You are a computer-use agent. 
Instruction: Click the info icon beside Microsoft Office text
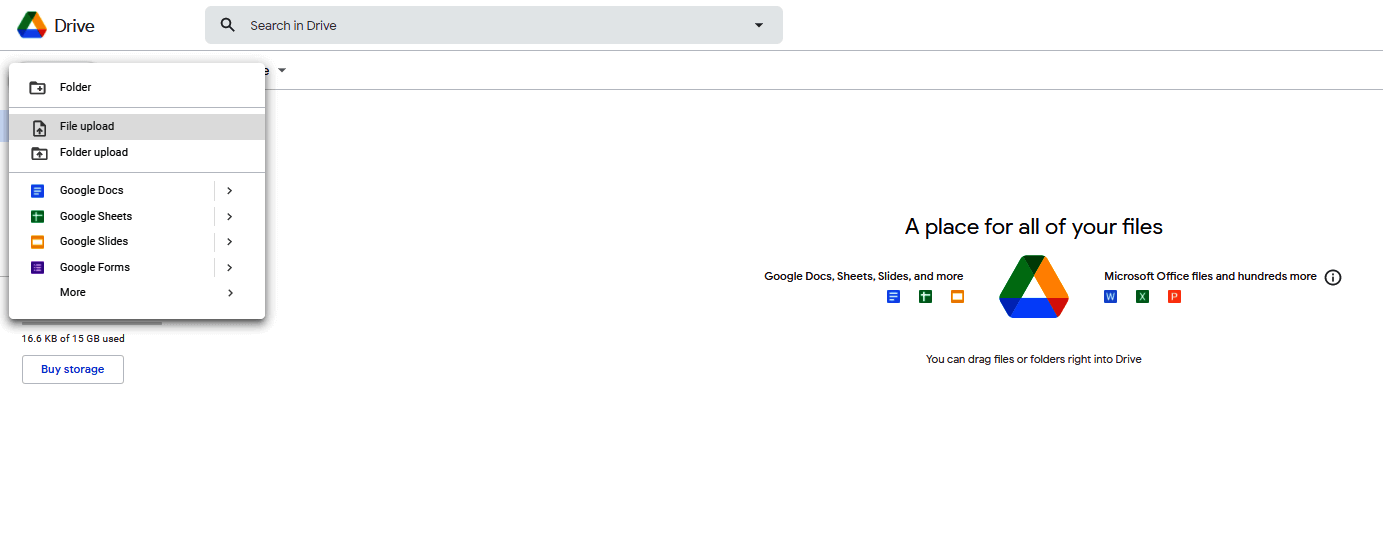(1333, 277)
